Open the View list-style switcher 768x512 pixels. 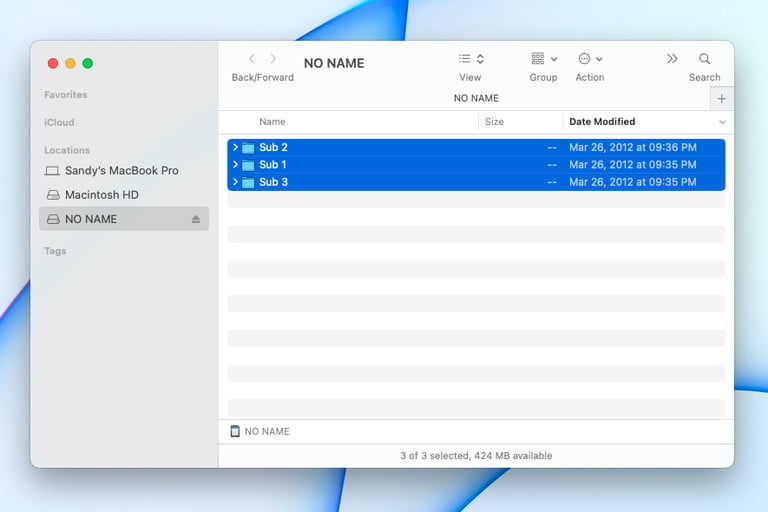[471, 59]
